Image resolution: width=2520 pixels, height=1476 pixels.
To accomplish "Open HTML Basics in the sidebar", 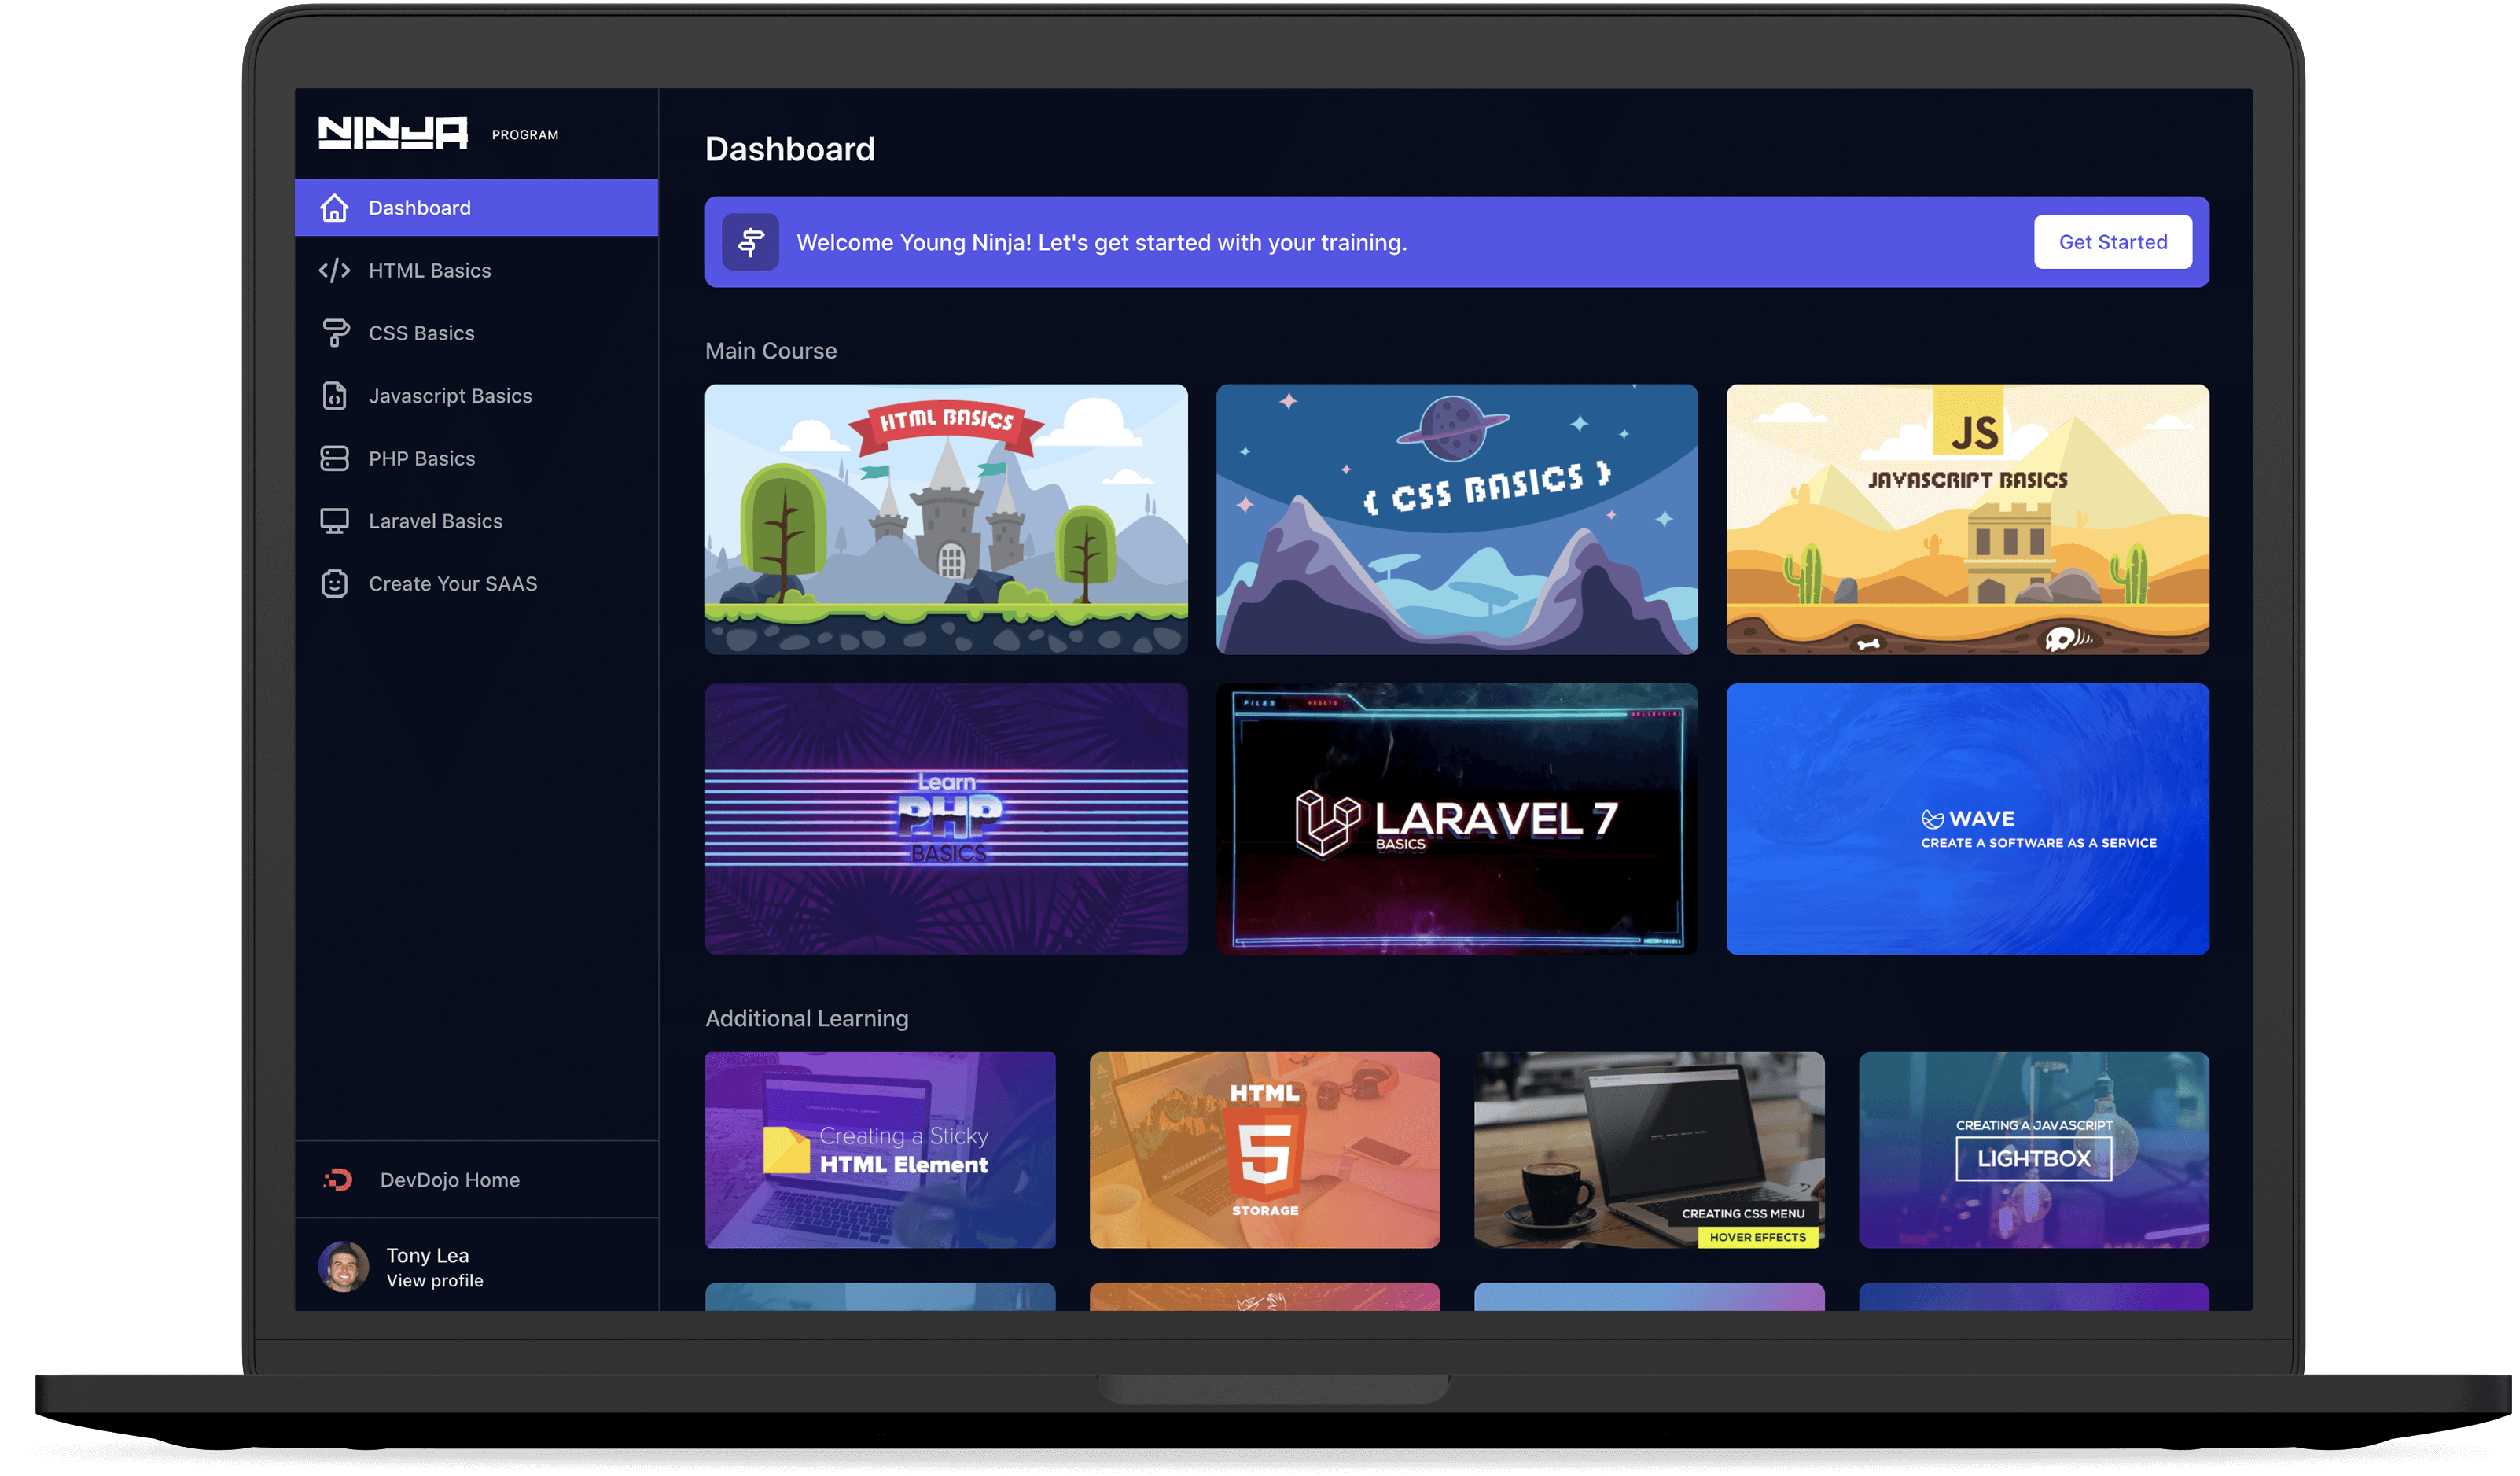I will point(476,270).
